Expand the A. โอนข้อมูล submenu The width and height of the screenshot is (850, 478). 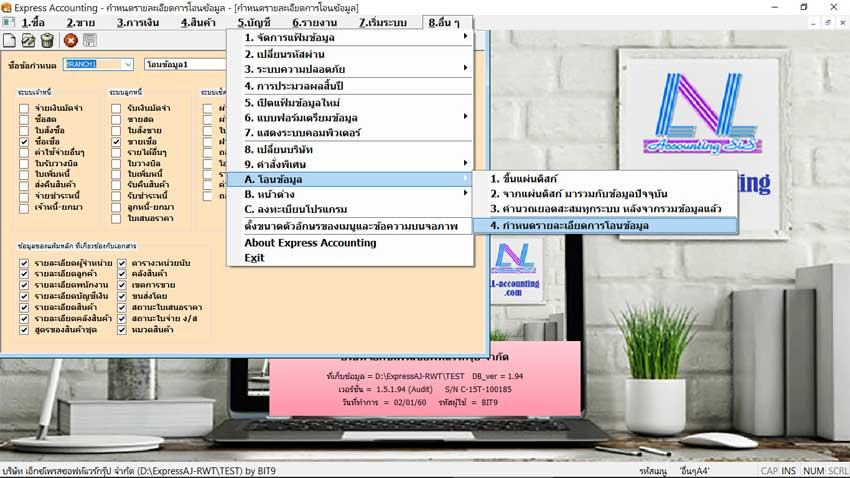(350, 179)
